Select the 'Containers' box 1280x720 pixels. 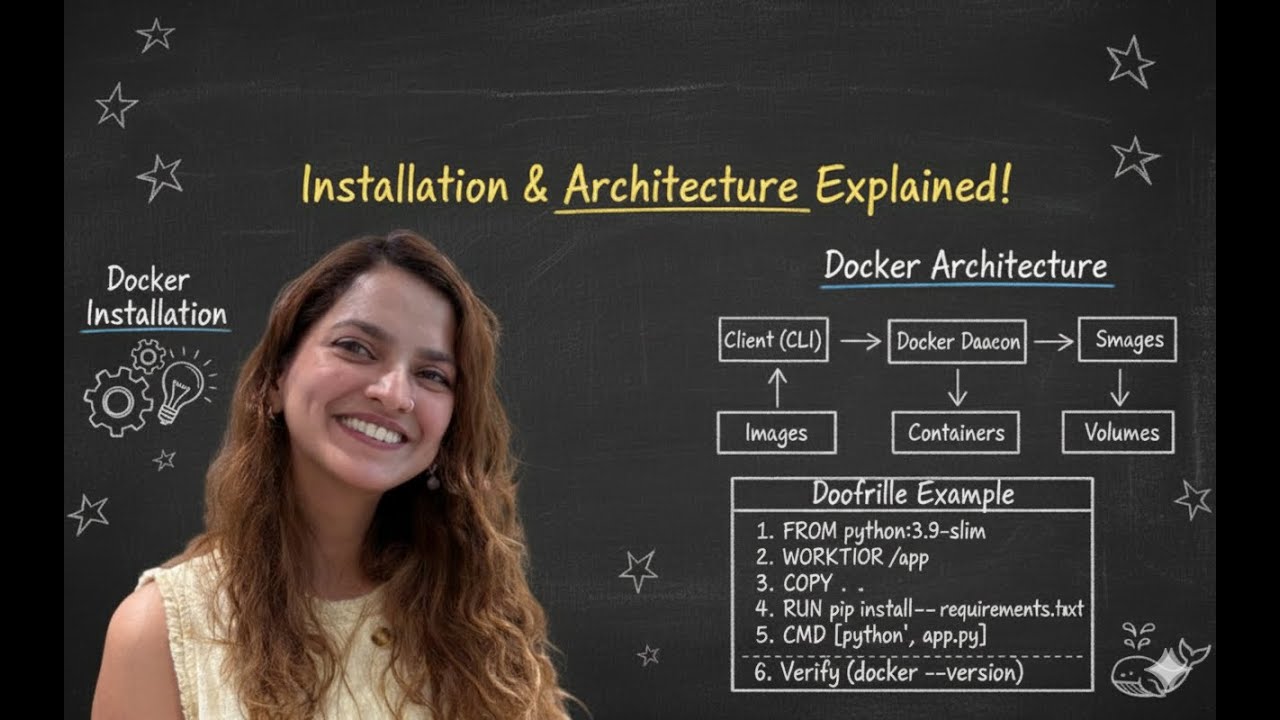coord(956,433)
